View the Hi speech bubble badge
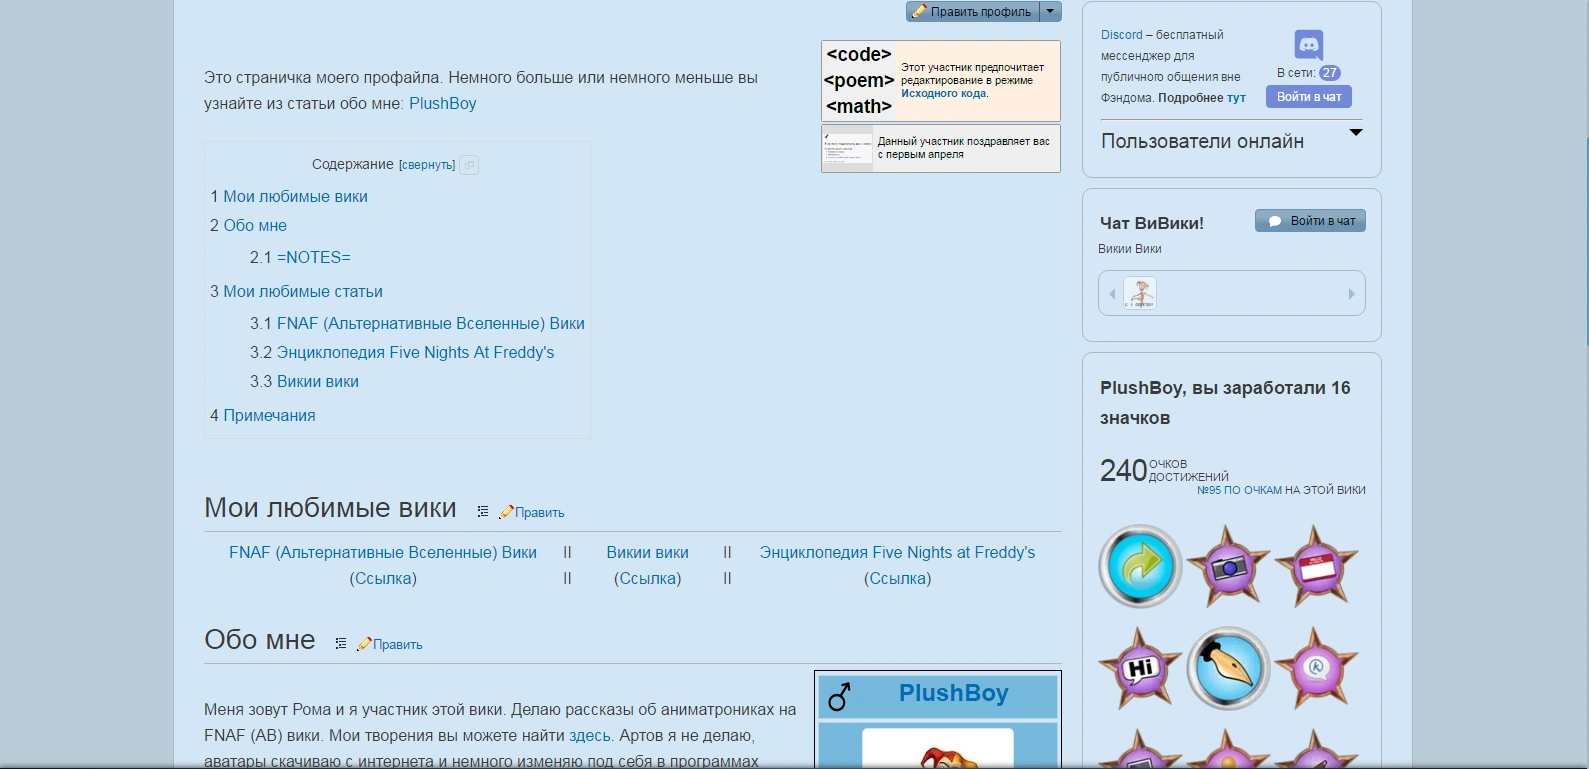1589x769 pixels. [x=1140, y=668]
